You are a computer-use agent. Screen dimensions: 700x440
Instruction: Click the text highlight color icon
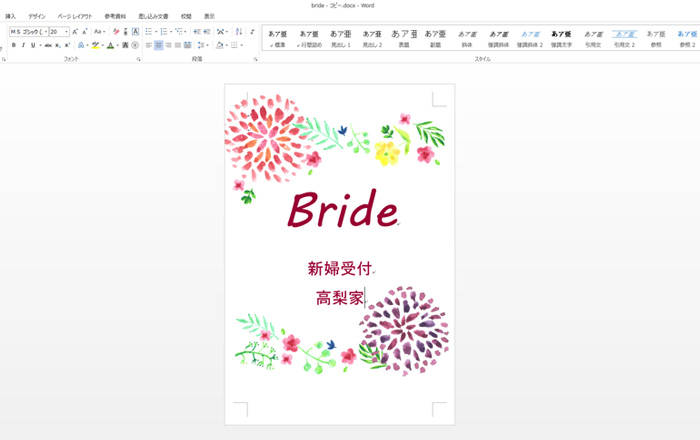pyautogui.click(x=95, y=45)
